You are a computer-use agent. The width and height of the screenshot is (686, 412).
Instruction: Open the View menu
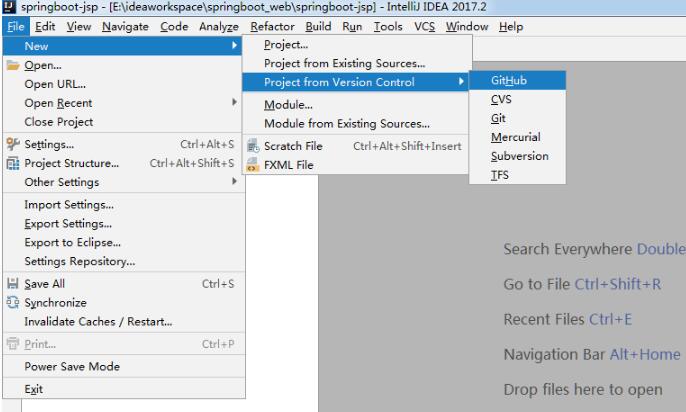(x=79, y=27)
